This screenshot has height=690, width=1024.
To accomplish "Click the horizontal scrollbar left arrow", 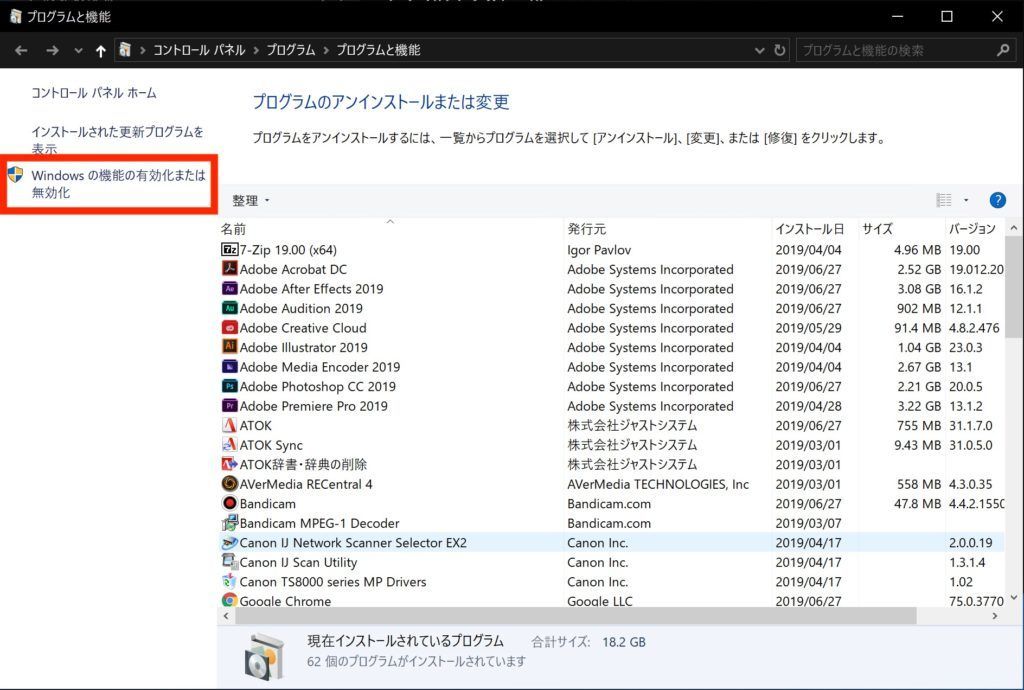I will [226, 616].
